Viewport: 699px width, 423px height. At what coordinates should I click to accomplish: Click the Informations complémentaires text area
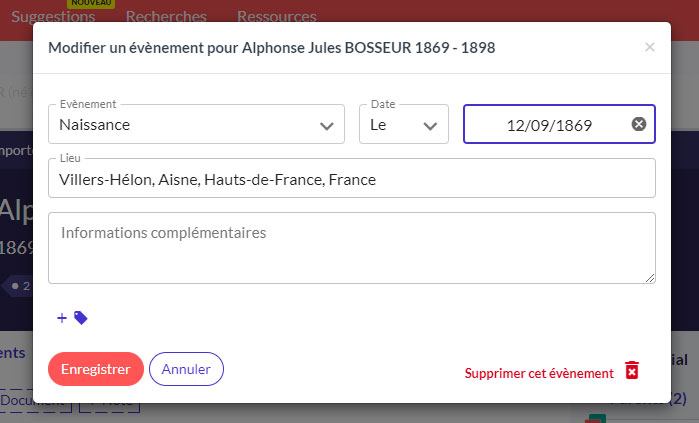[x=351, y=247]
